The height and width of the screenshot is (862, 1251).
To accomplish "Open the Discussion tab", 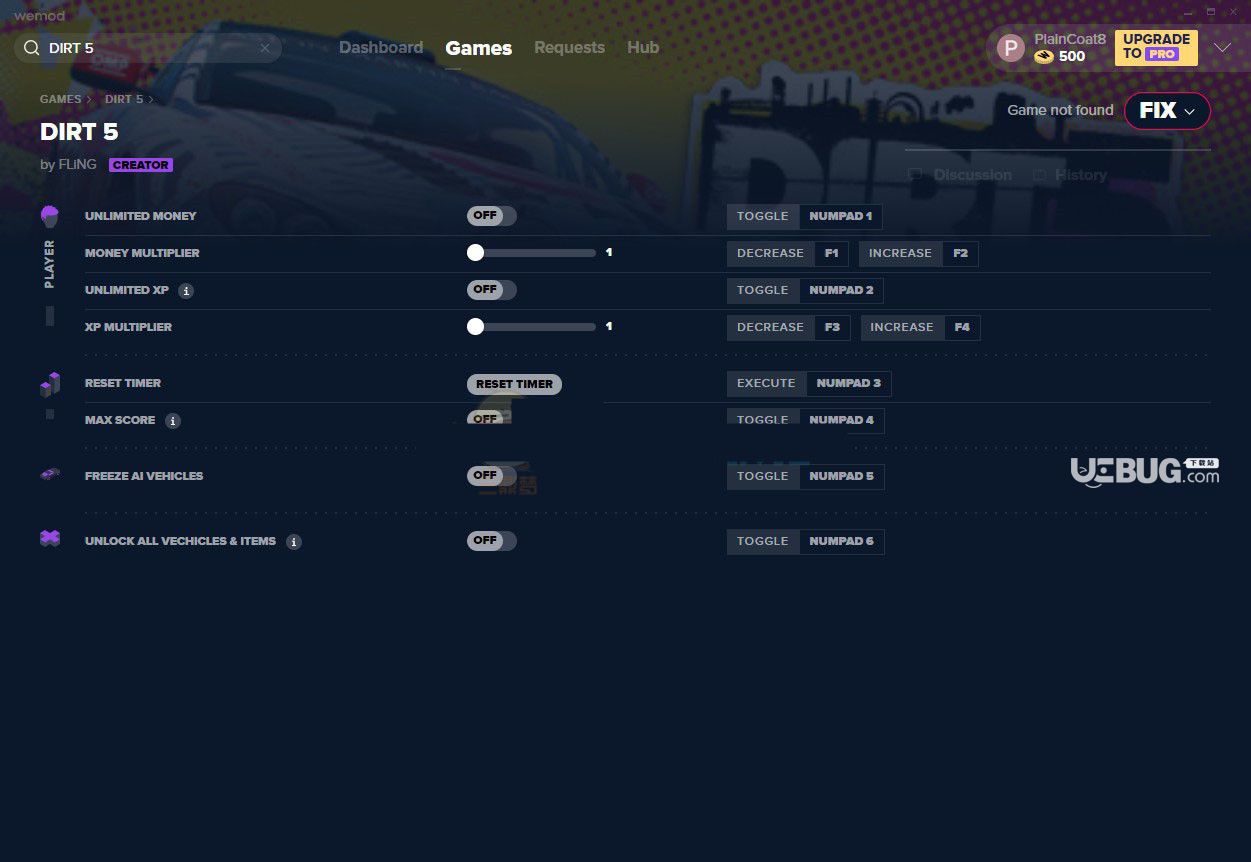I will pos(960,175).
